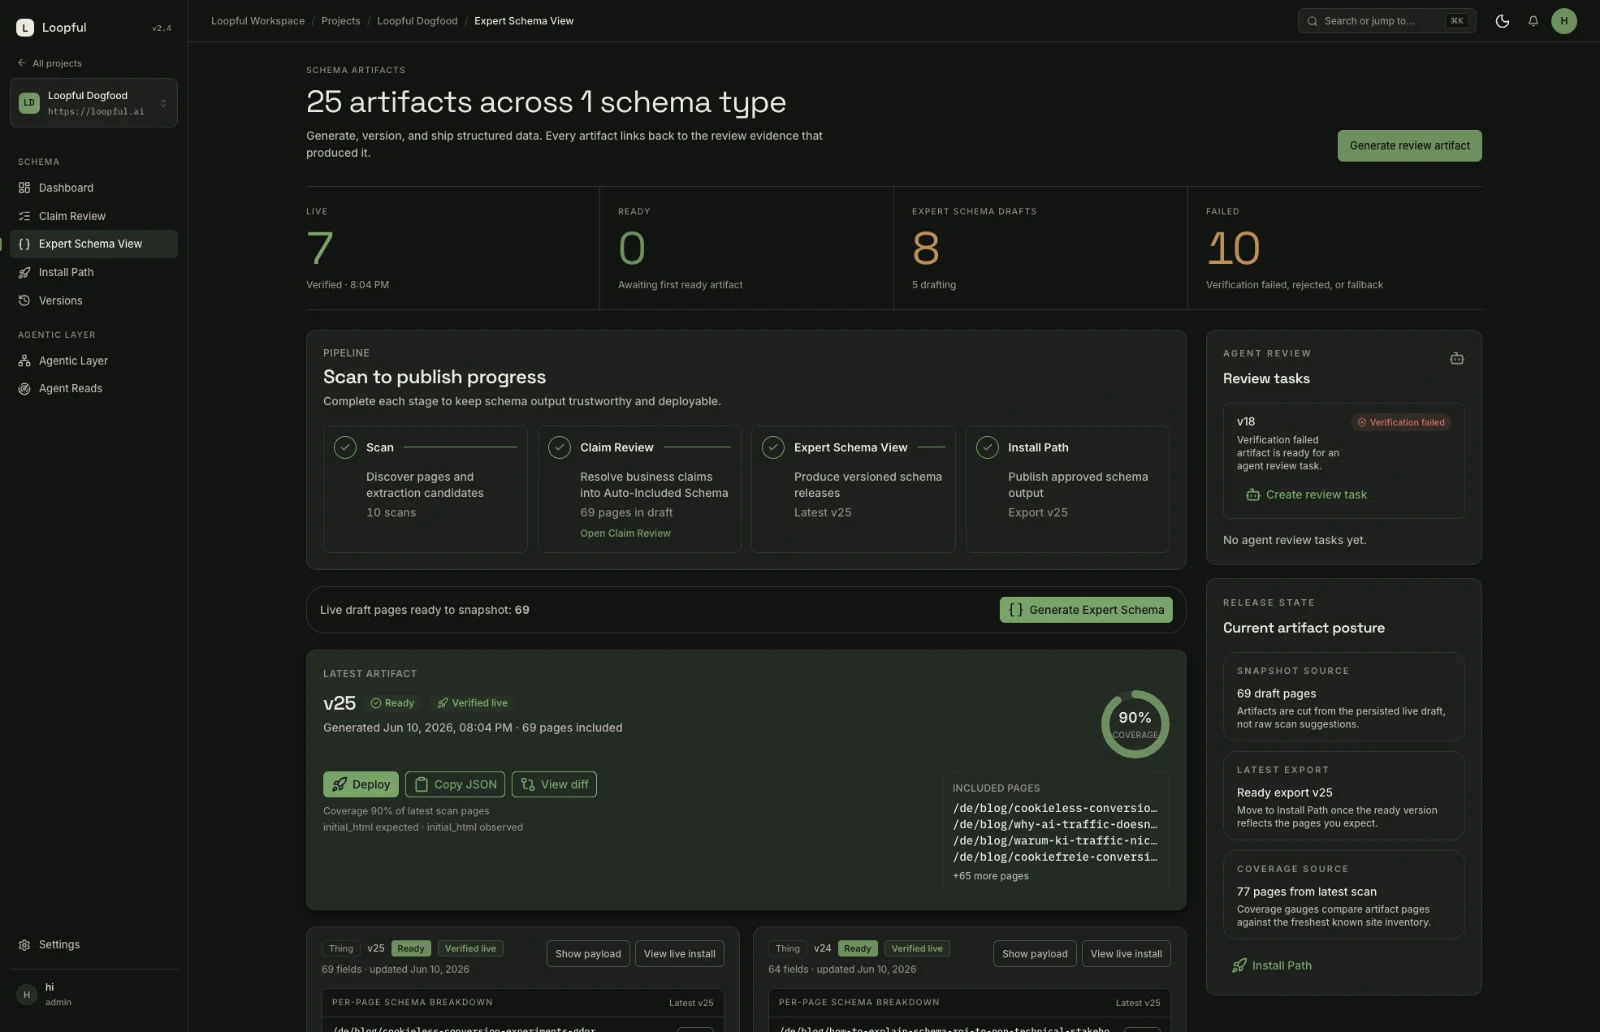Screen dimensions: 1600x1032
Task: Open Claim Review in sidebar
Action: pos(94,216)
